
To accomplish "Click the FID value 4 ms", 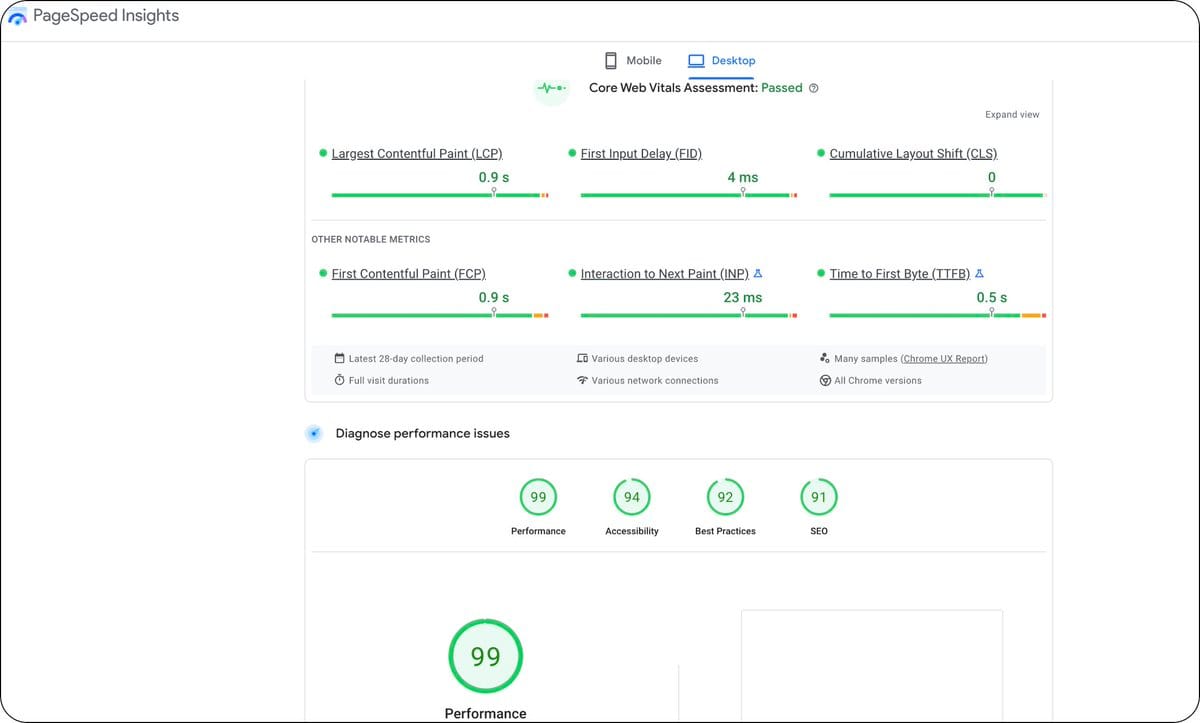I will tap(742, 177).
